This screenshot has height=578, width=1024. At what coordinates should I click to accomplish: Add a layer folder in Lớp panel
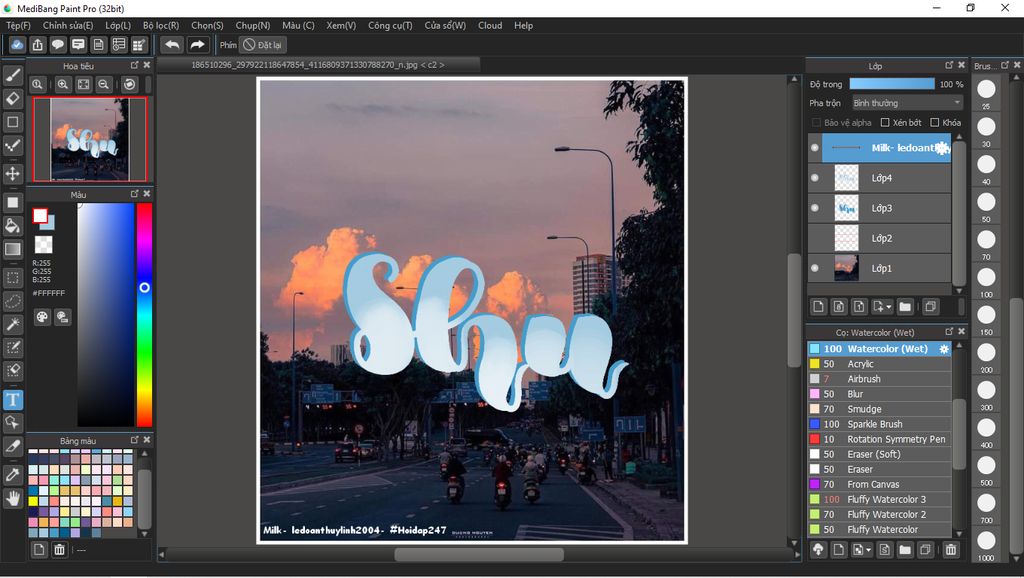[905, 306]
